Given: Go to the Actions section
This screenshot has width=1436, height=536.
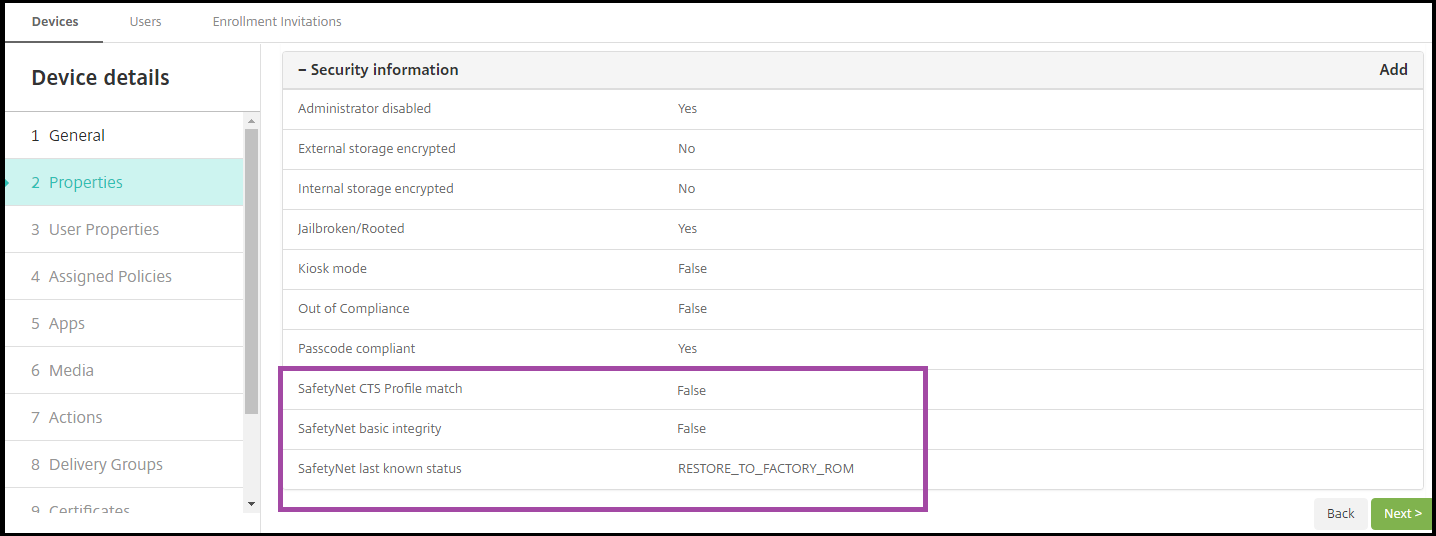Looking at the screenshot, I should [75, 418].
